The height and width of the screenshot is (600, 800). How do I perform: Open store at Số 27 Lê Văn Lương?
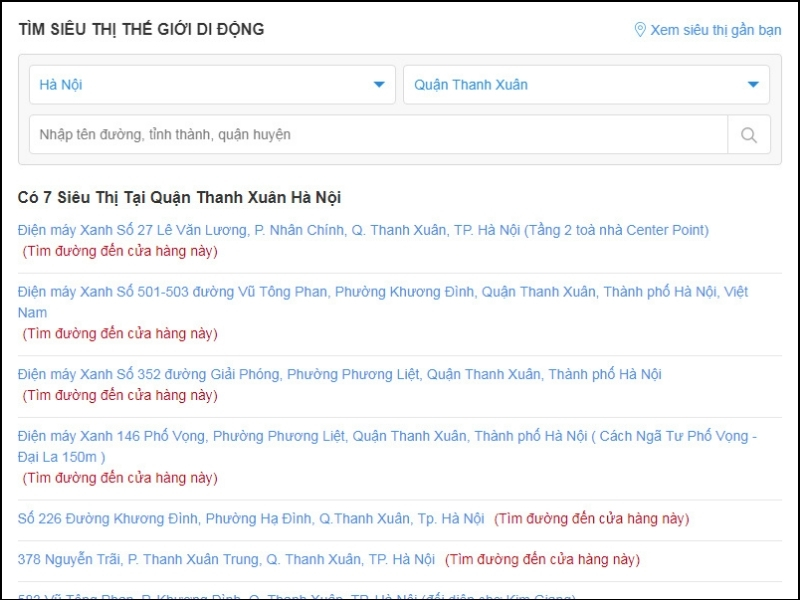click(x=363, y=230)
